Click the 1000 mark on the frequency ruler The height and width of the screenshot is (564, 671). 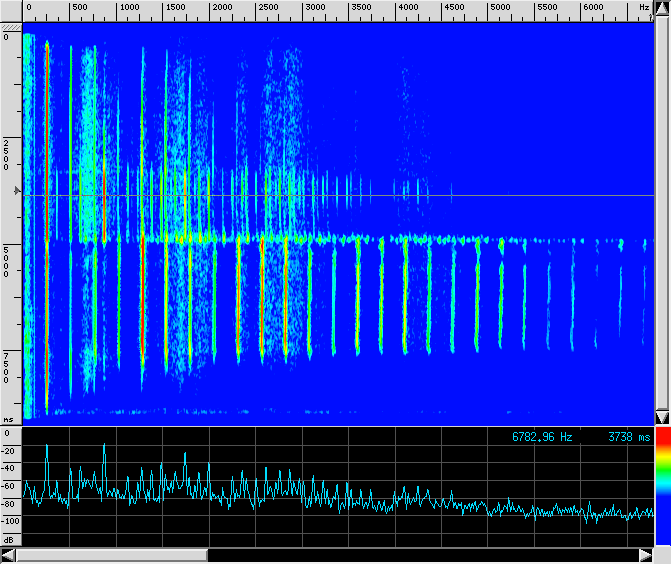pyautogui.click(x=128, y=8)
